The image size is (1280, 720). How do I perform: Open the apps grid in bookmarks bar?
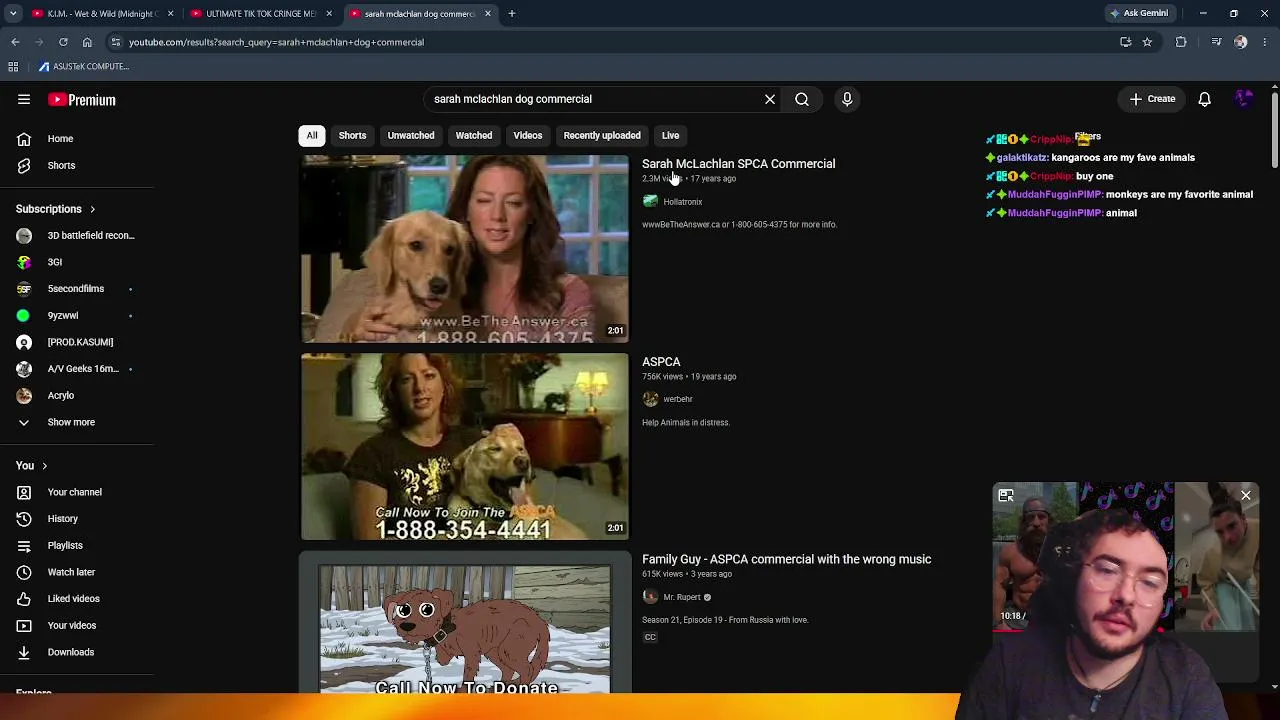pos(13,66)
